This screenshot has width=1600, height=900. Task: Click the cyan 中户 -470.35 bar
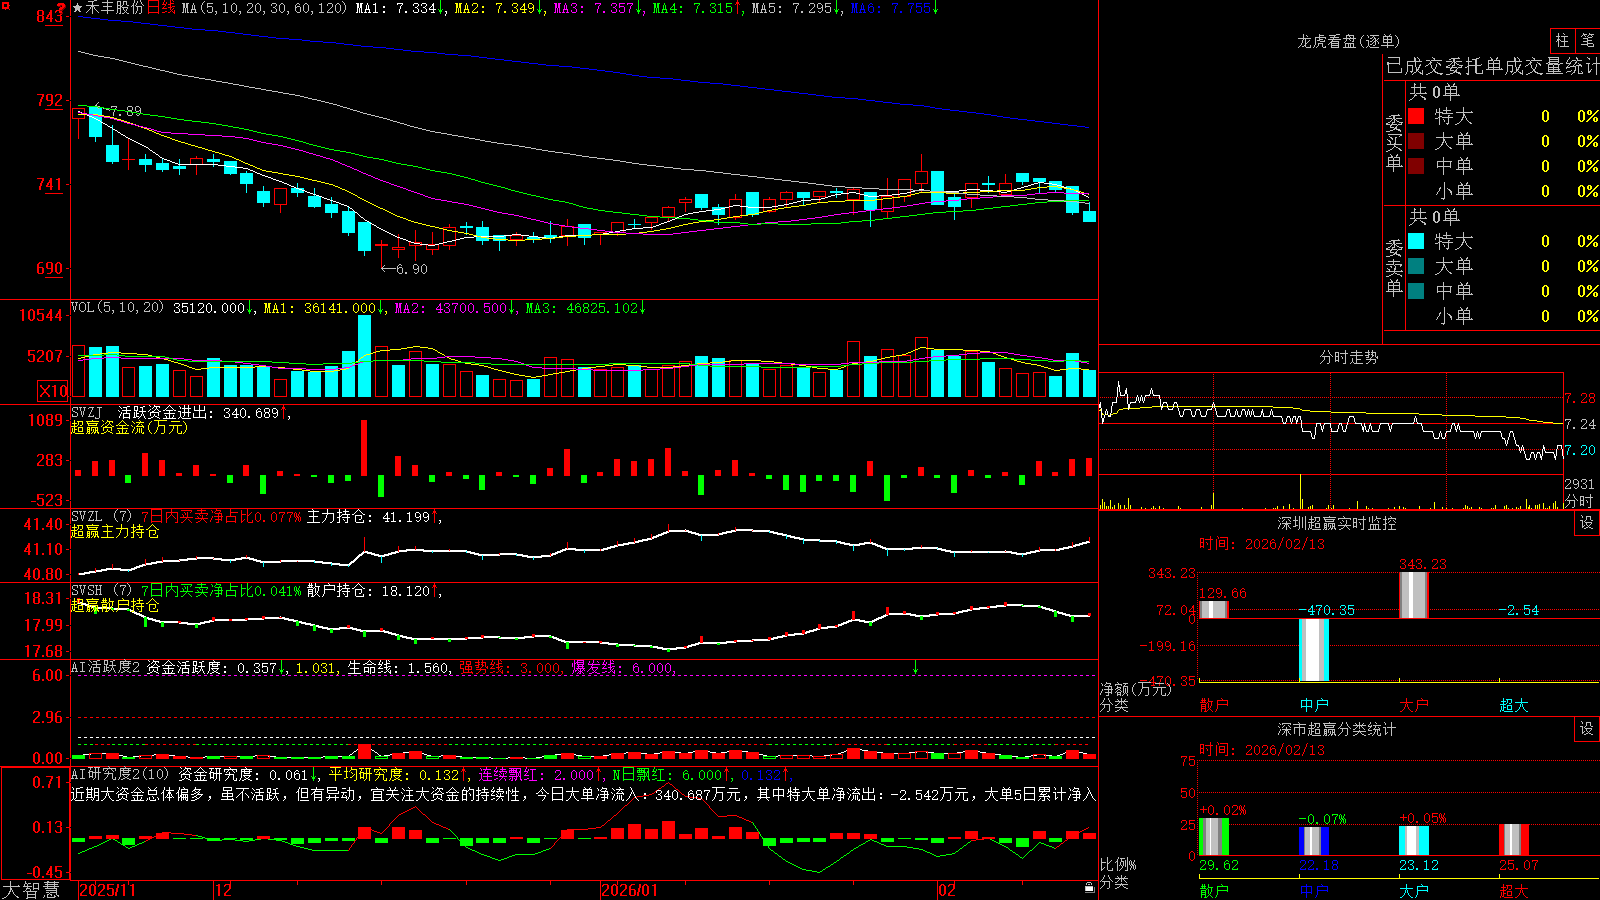click(x=1313, y=650)
